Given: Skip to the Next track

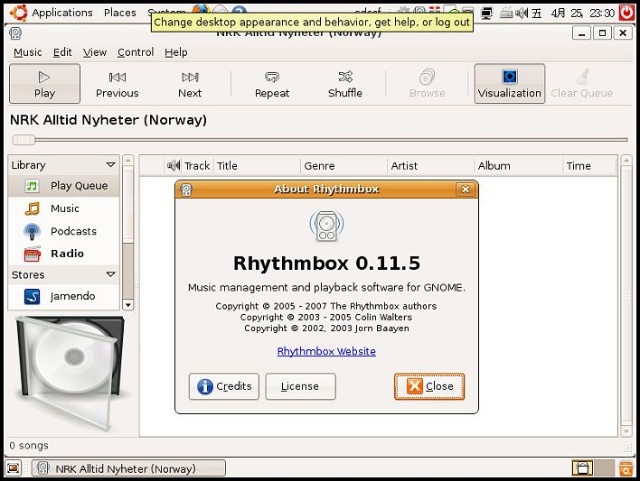Looking at the screenshot, I should click(x=190, y=84).
